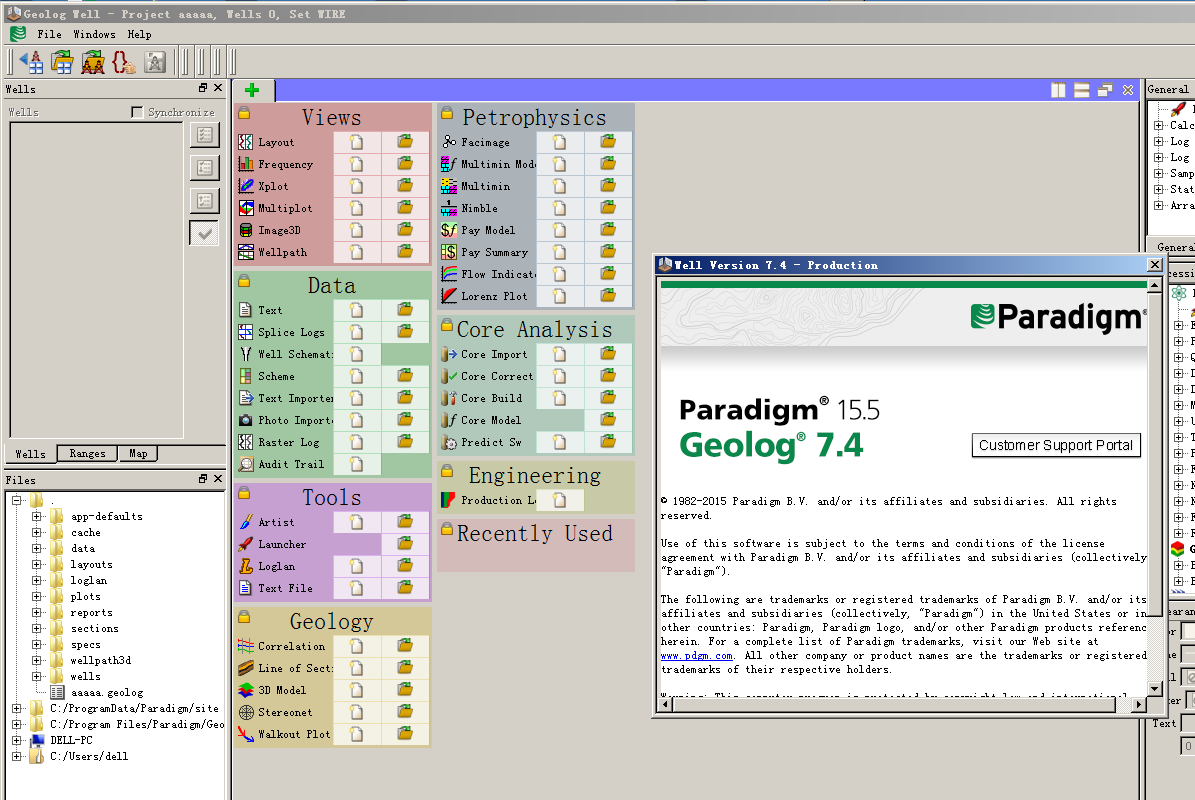The width and height of the screenshot is (1195, 800).
Task: Expand the cache folder node
Action: [36, 533]
